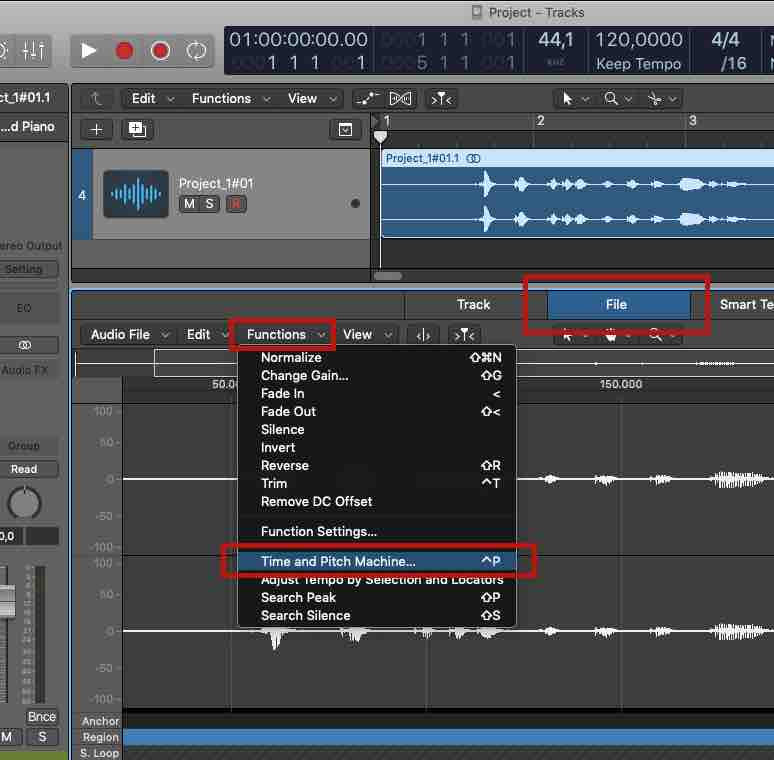Select the Pointer tool in Tracks toolbar

pyautogui.click(x=568, y=99)
